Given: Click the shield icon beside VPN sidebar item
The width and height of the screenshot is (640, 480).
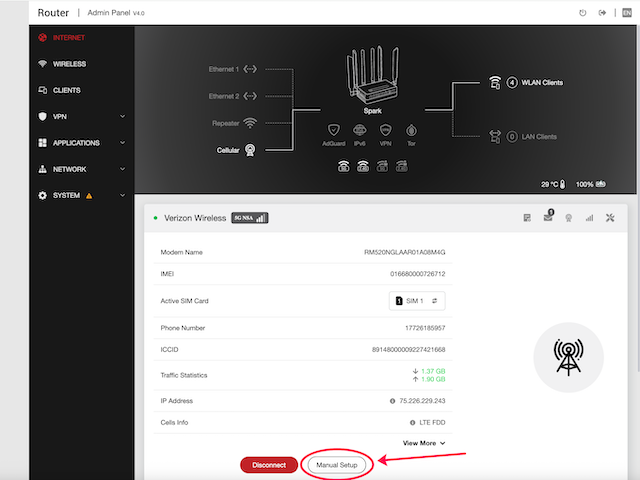Looking at the screenshot, I should pos(42,117).
